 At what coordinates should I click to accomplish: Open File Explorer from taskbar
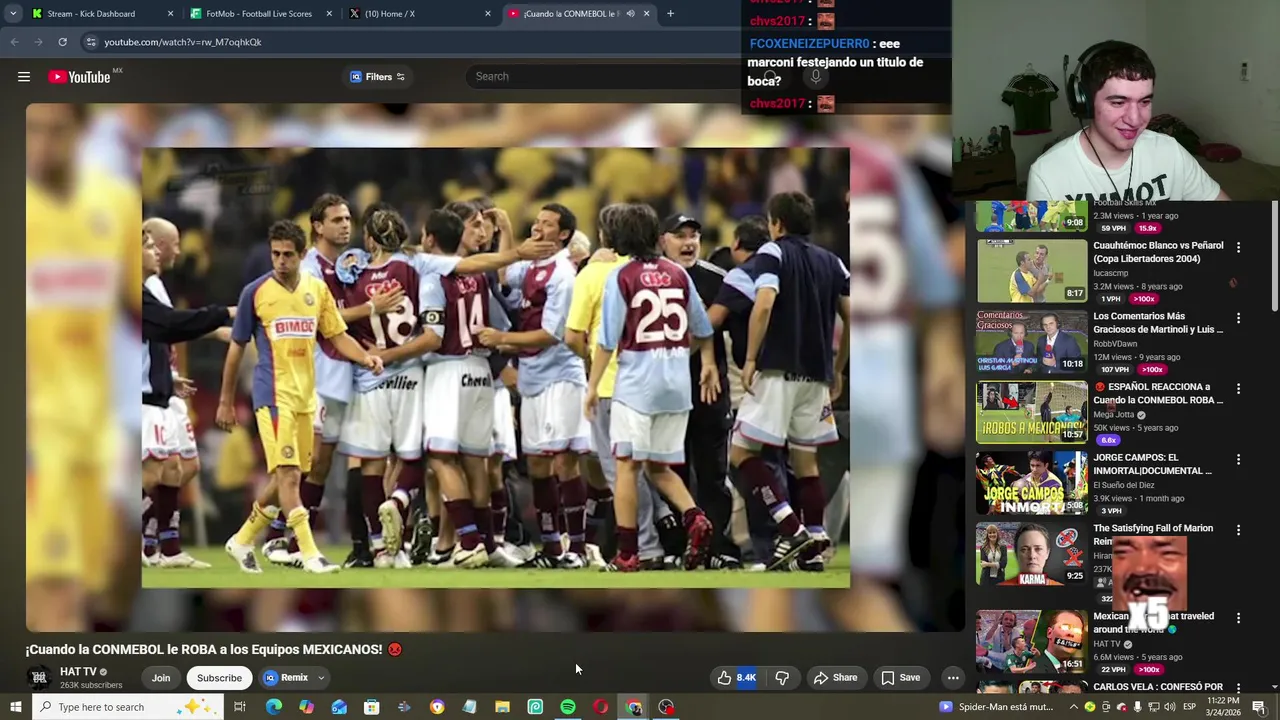[502, 707]
